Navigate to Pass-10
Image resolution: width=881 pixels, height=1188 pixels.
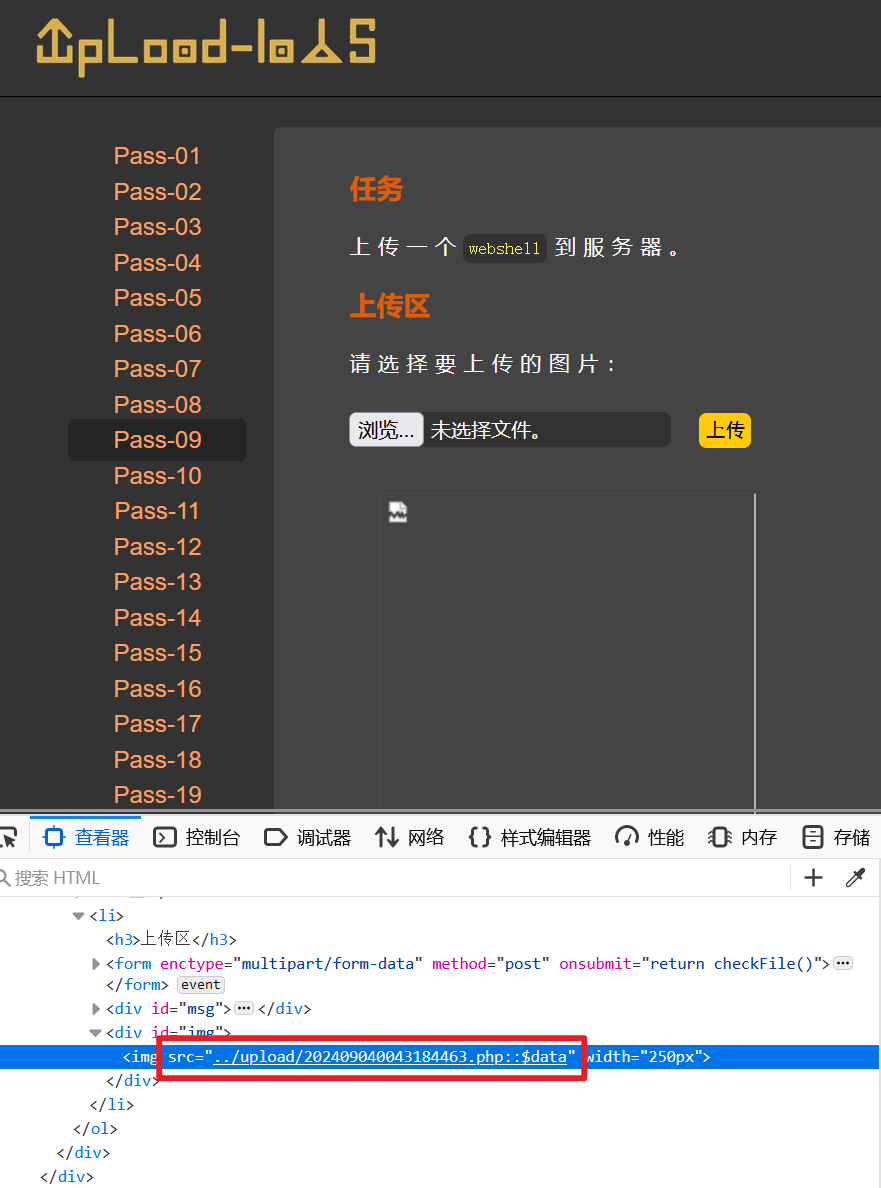click(158, 476)
